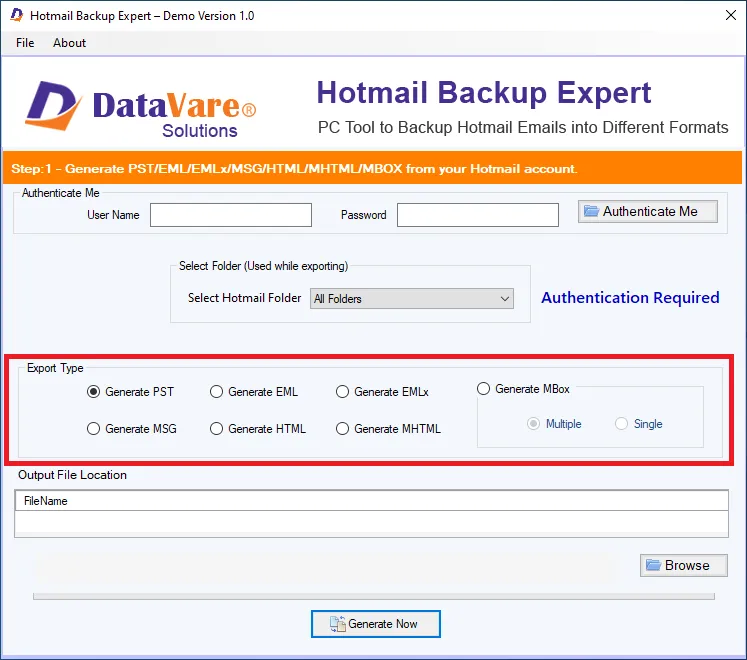Image resolution: width=747 pixels, height=660 pixels.
Task: Open the File menu
Action: 25,43
